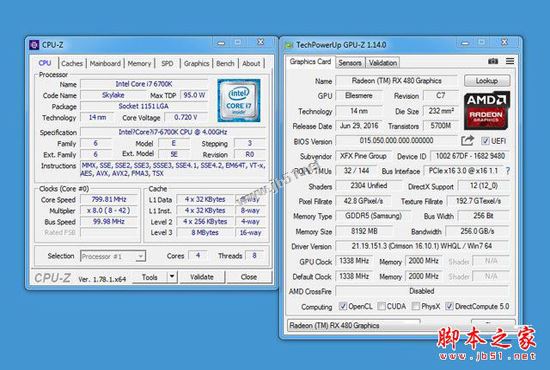This screenshot has width=550, height=370.
Task: Select the Validation tab in GPU-Z
Action: tap(383, 63)
